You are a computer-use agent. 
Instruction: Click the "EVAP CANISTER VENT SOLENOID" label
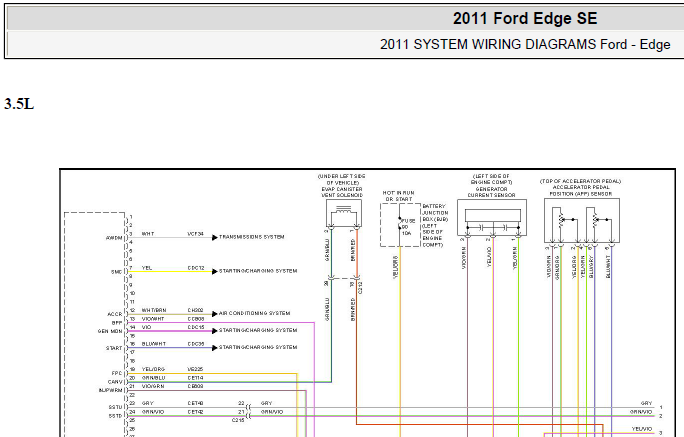pyautogui.click(x=342, y=192)
